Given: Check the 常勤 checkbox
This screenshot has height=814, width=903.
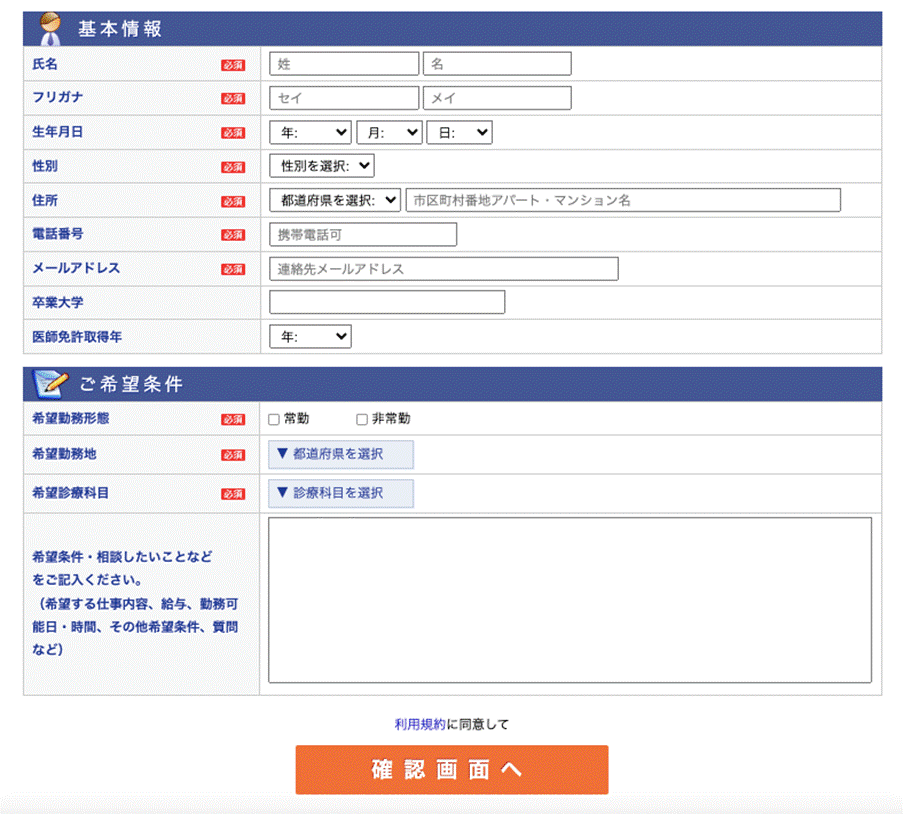Looking at the screenshot, I should pos(274,420).
